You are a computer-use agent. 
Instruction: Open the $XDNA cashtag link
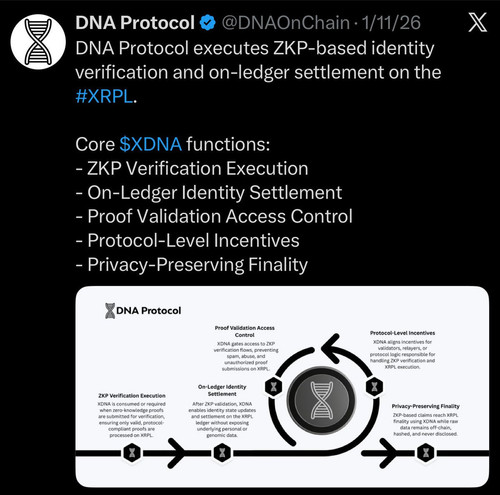click(x=151, y=144)
